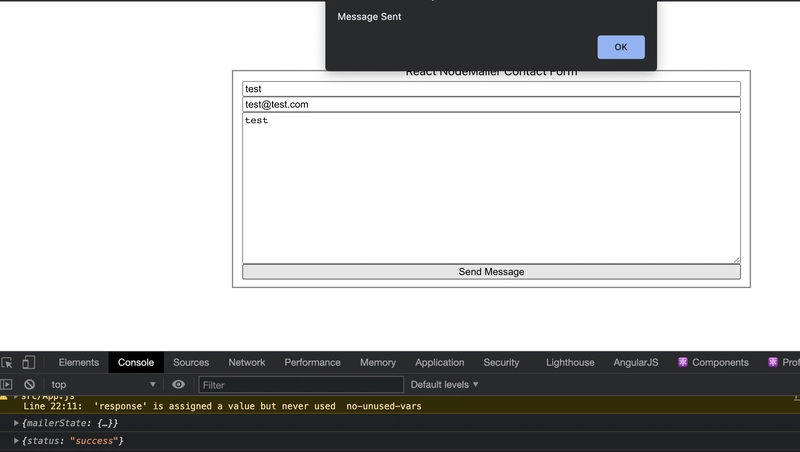Image resolution: width=800 pixels, height=452 pixels.
Task: Activate the inspect element picker icon
Action: [7, 363]
